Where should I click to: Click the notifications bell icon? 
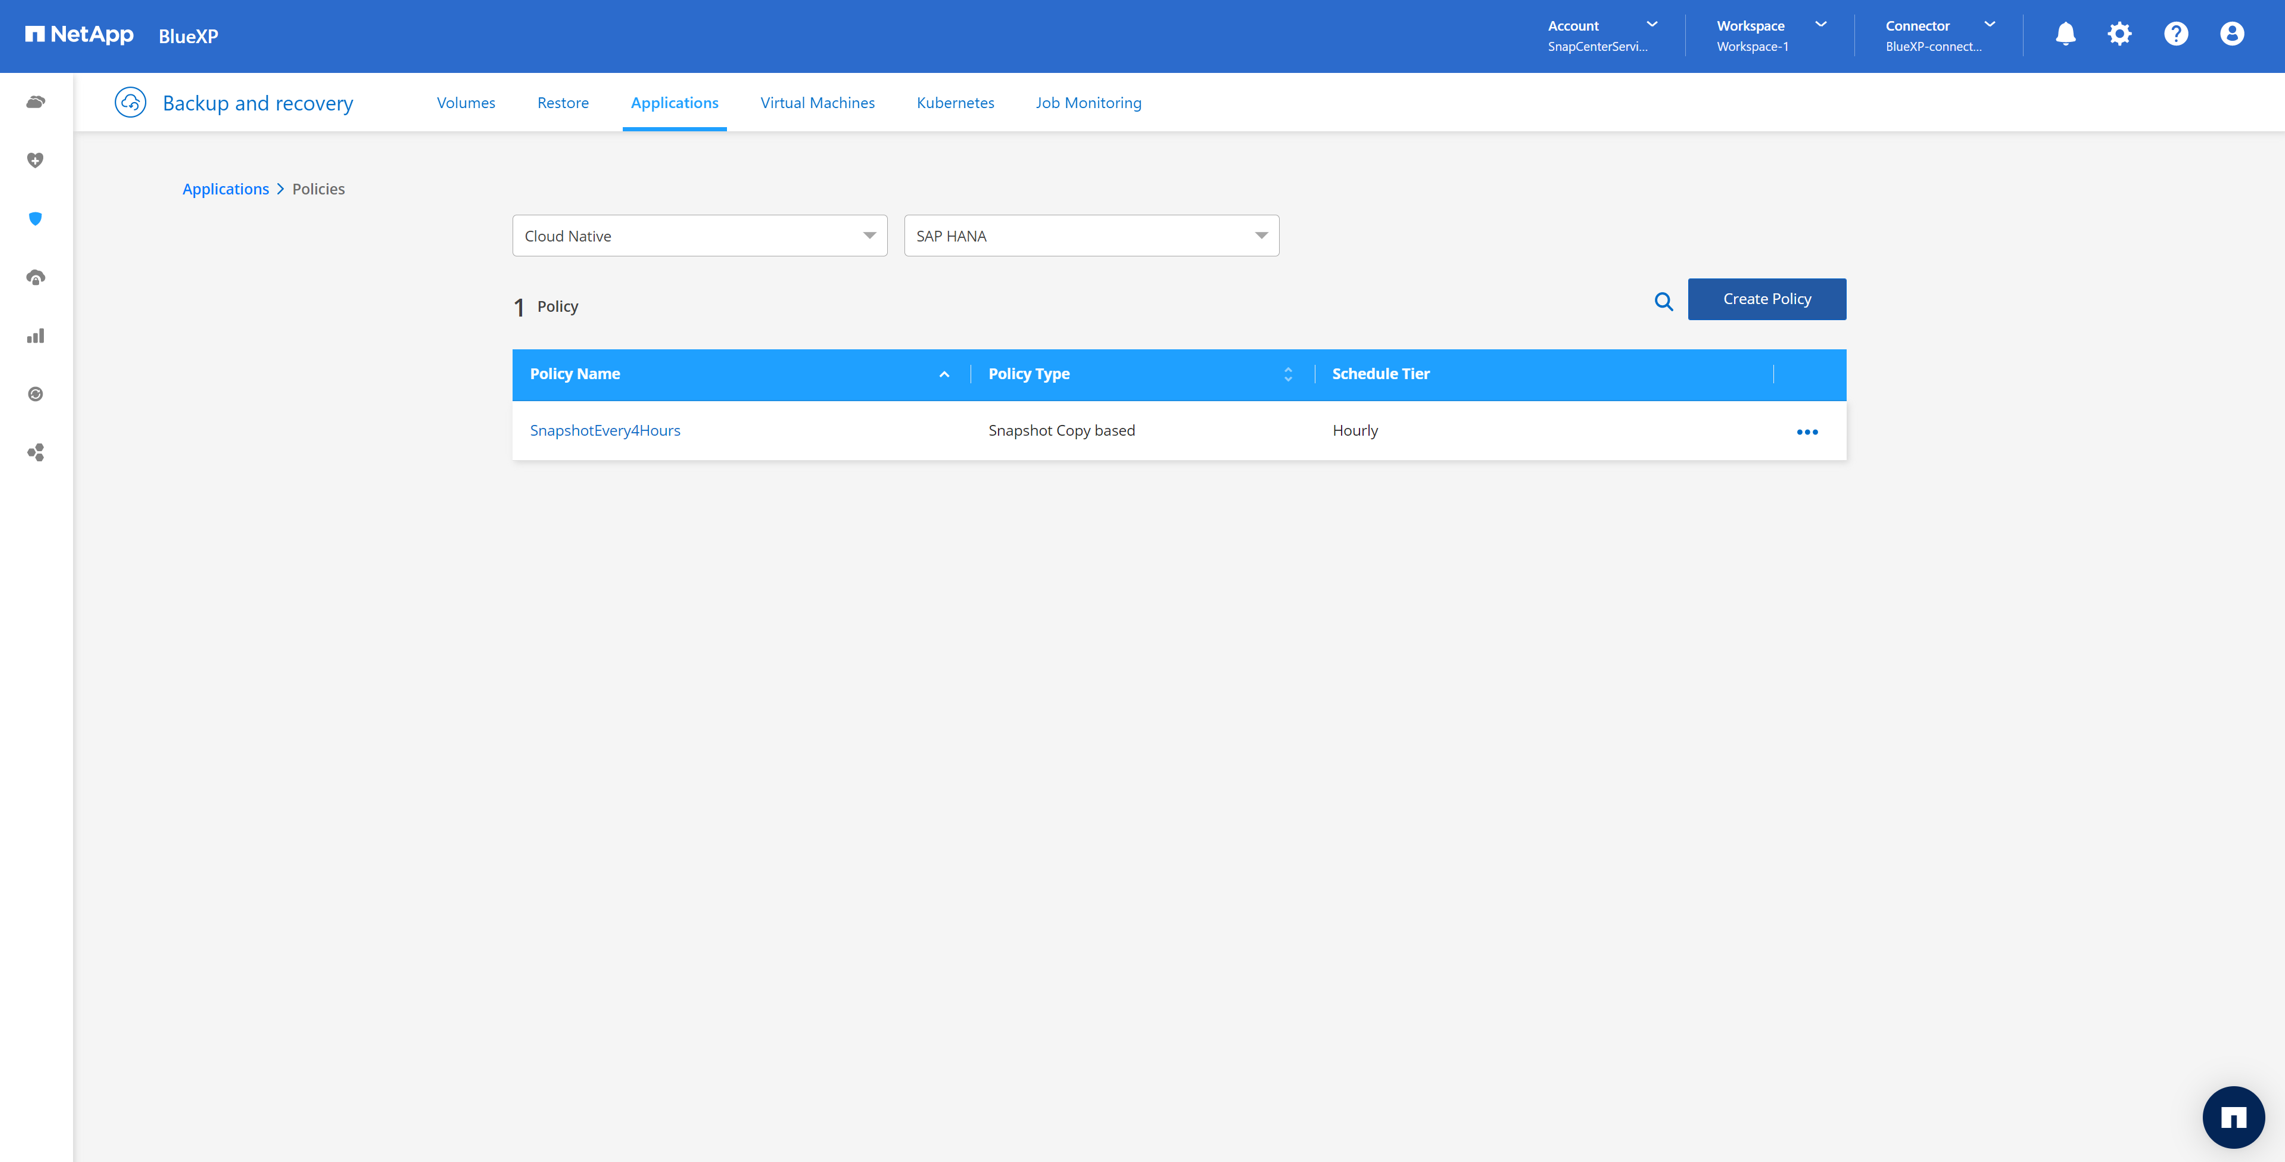pyautogui.click(x=2065, y=34)
